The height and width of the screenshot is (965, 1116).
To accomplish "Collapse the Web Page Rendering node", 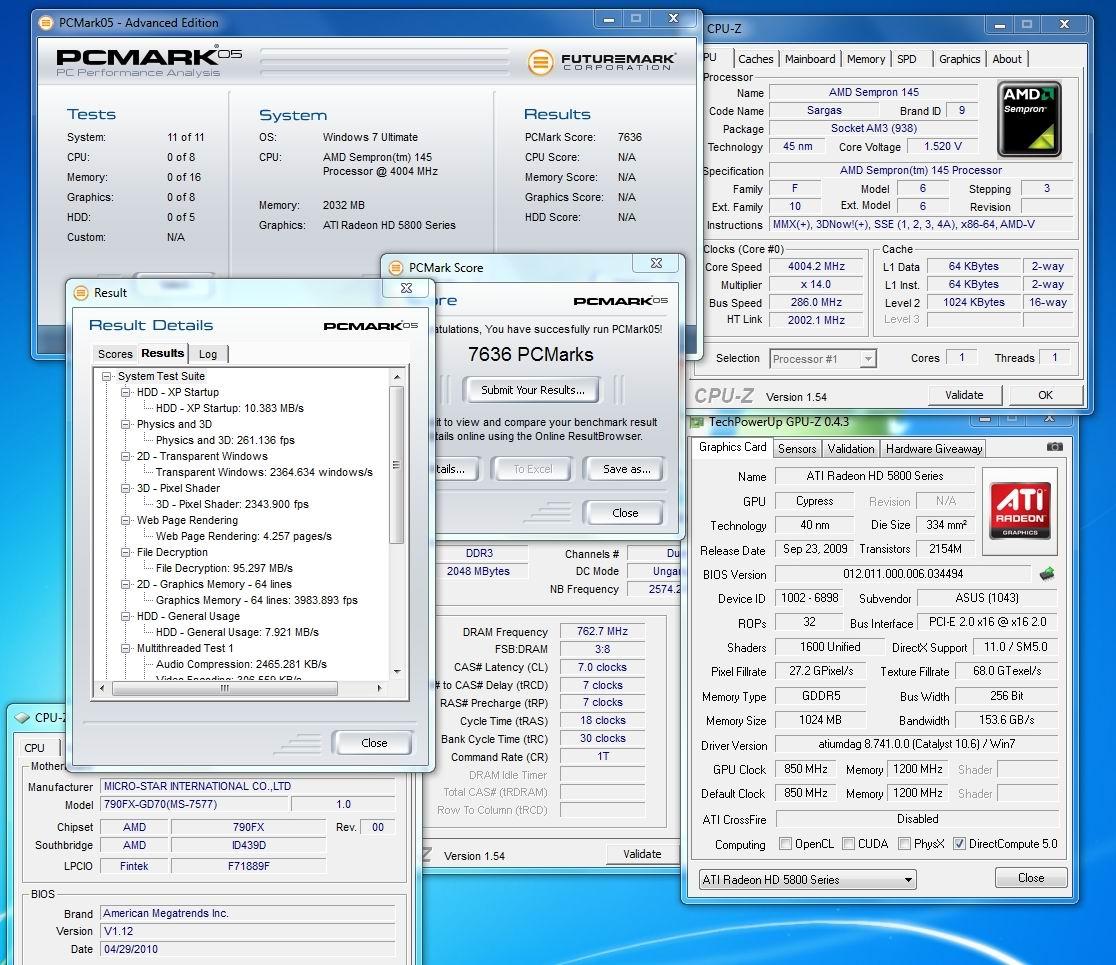I will tap(125, 520).
